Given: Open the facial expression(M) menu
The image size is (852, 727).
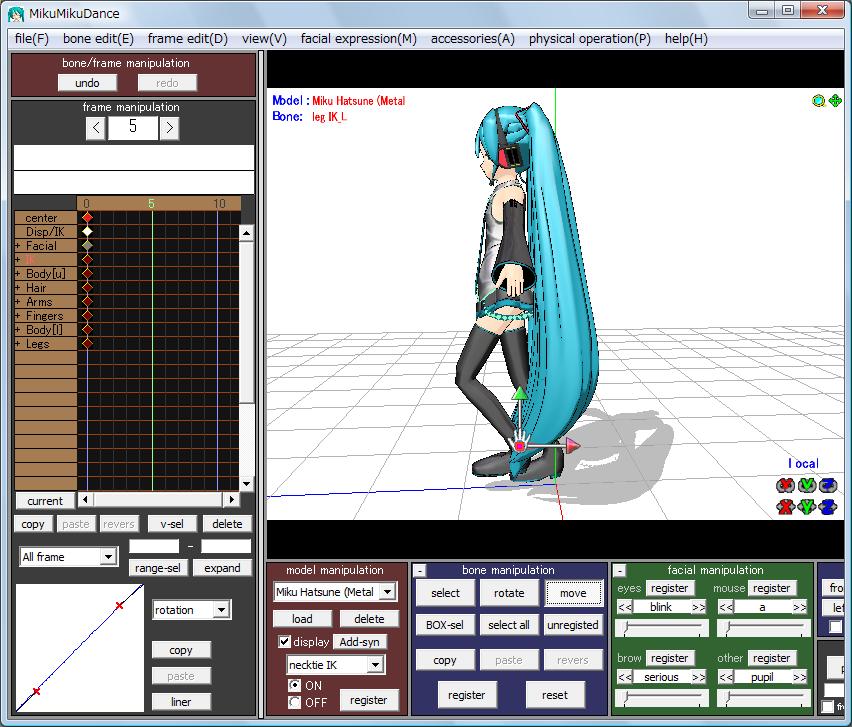Looking at the screenshot, I should (359, 39).
